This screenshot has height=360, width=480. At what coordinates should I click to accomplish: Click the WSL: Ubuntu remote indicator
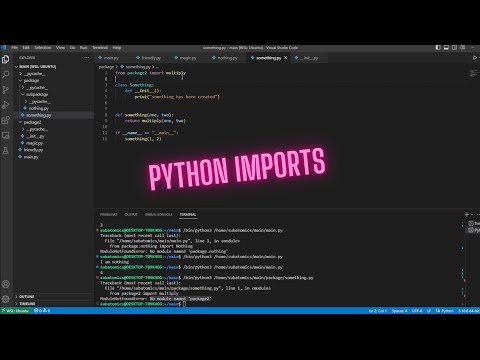tap(16, 311)
